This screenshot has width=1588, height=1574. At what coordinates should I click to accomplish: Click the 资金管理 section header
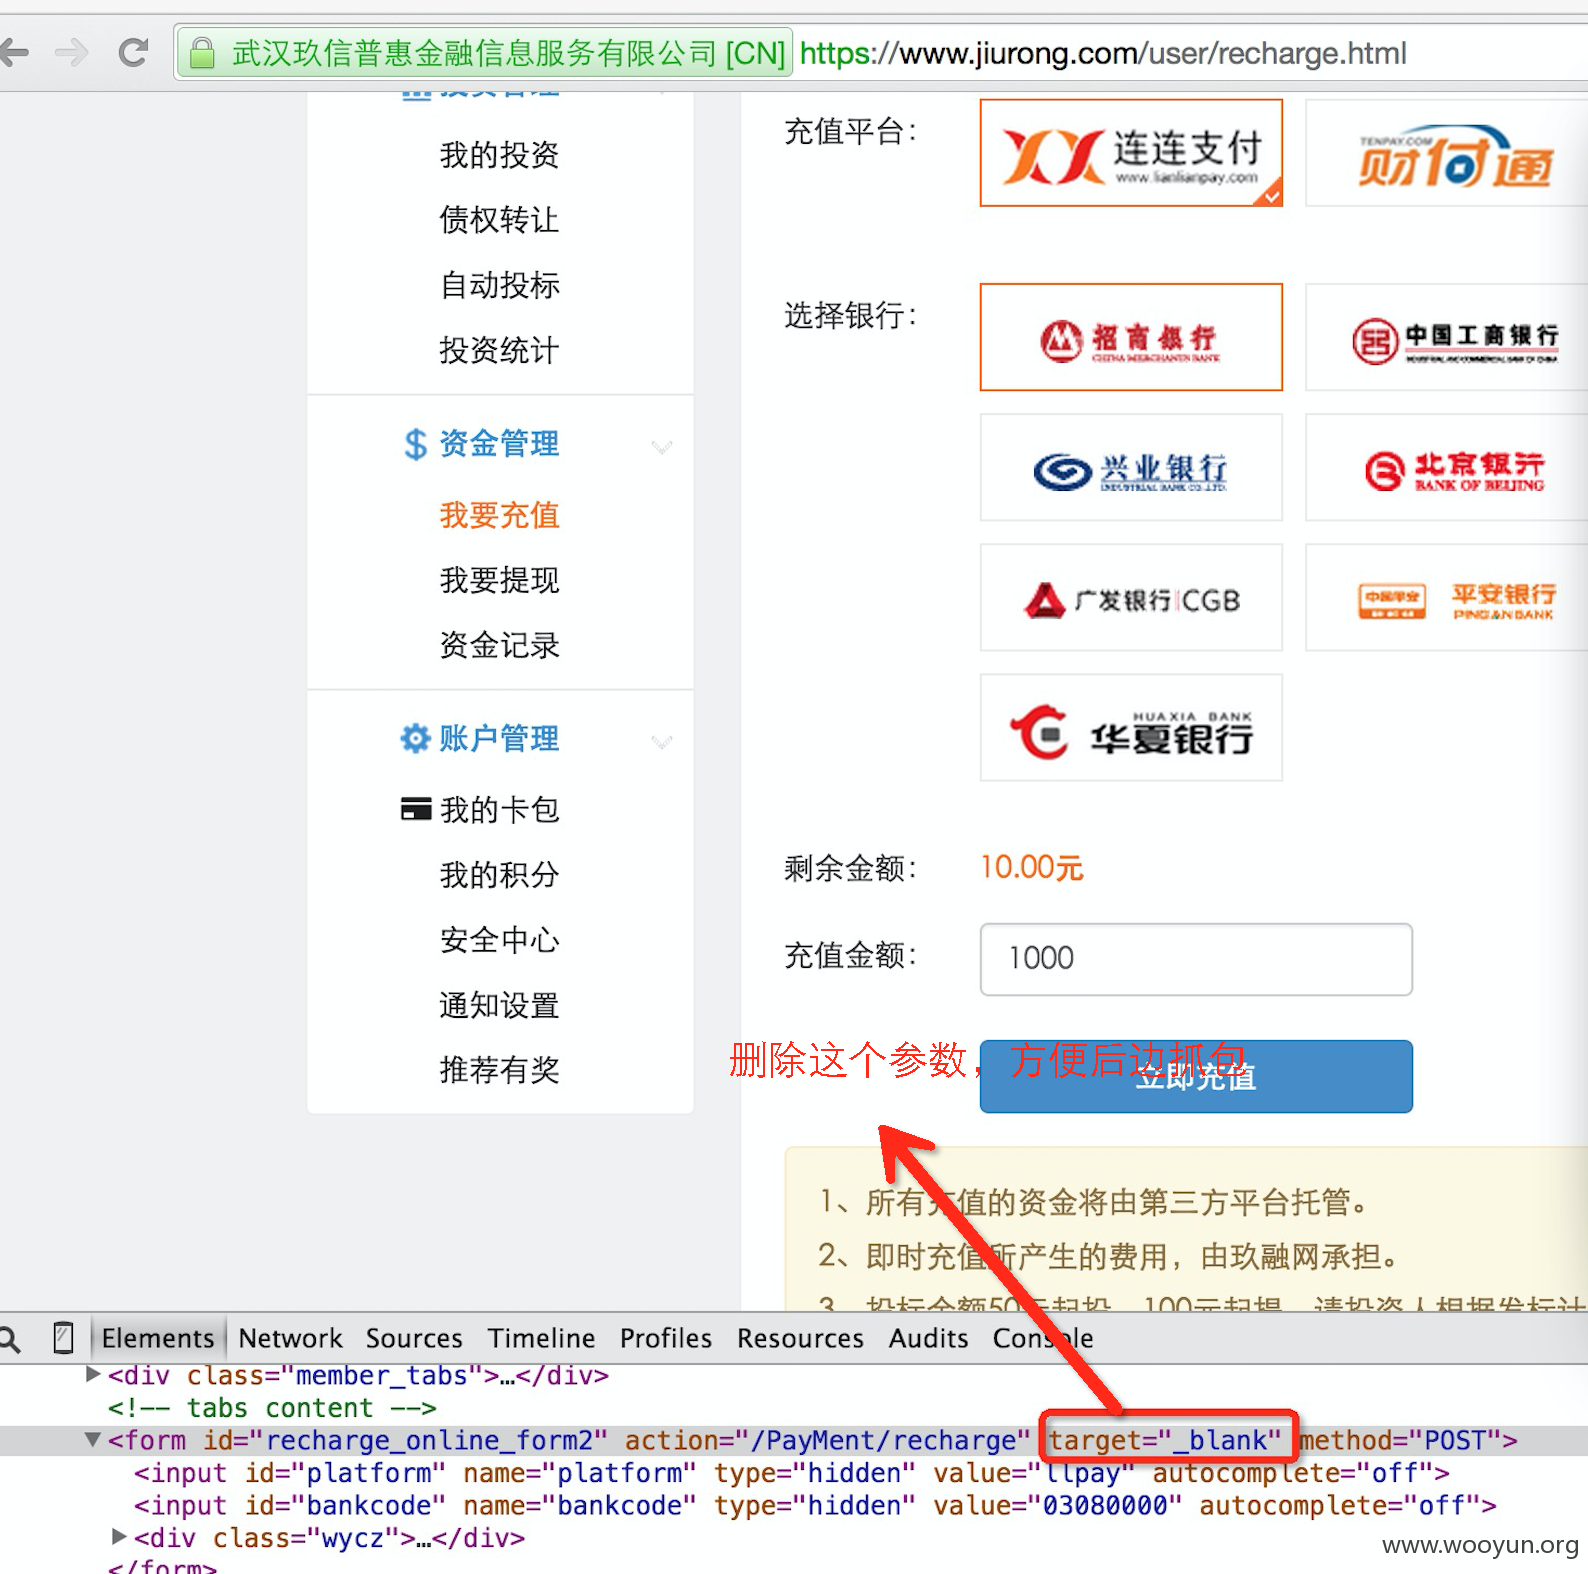pos(499,443)
